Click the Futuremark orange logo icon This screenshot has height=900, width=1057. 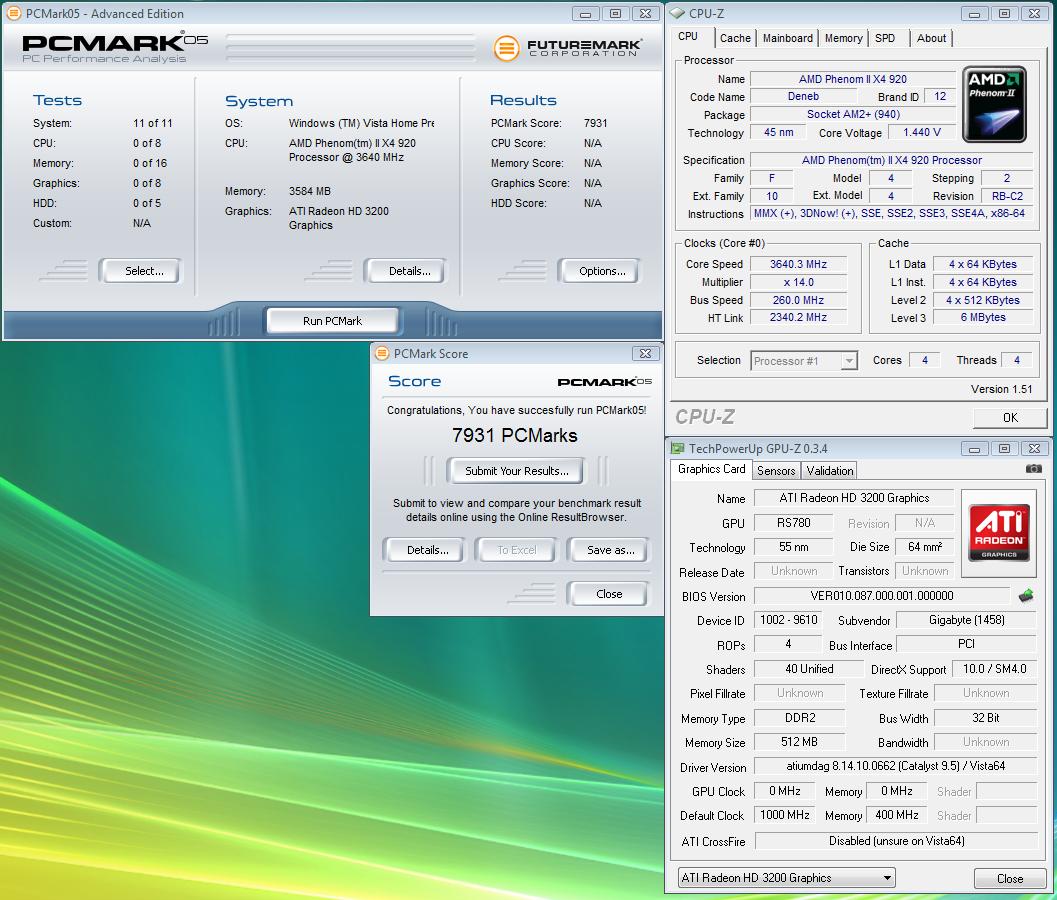506,48
